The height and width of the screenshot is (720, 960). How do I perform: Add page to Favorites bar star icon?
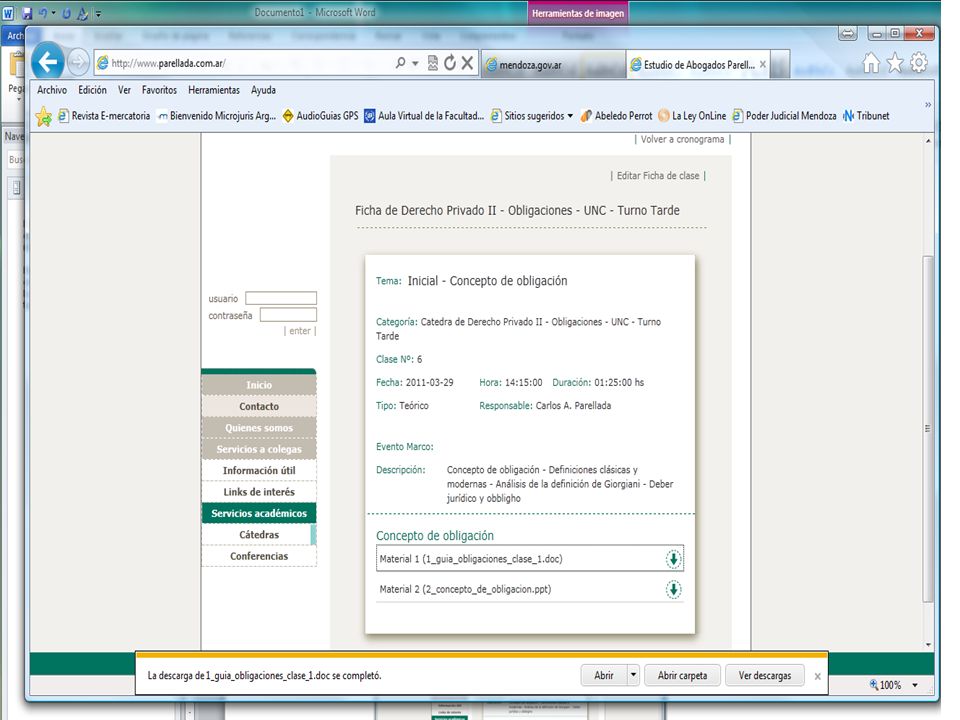click(x=43, y=116)
